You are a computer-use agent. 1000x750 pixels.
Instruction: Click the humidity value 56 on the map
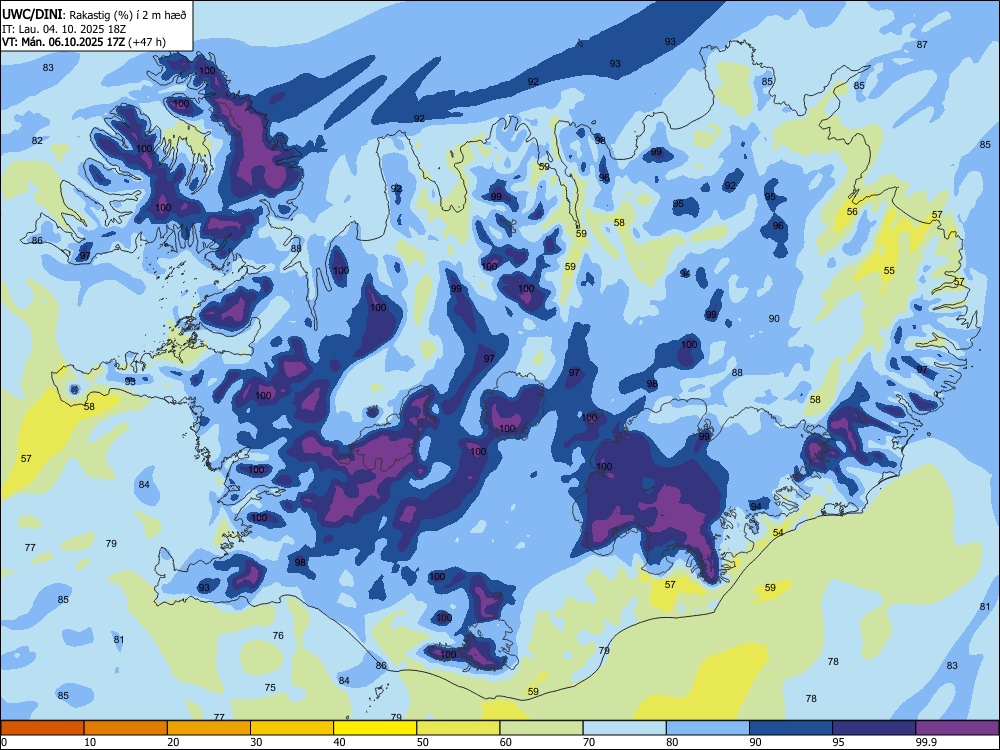pyautogui.click(x=852, y=212)
